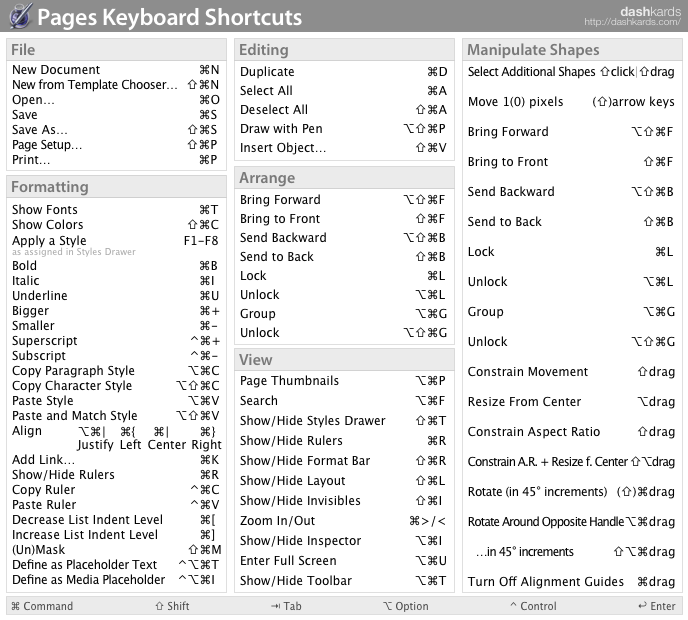
Task: Click the Copy Paragraph Style row
Action: [116, 371]
